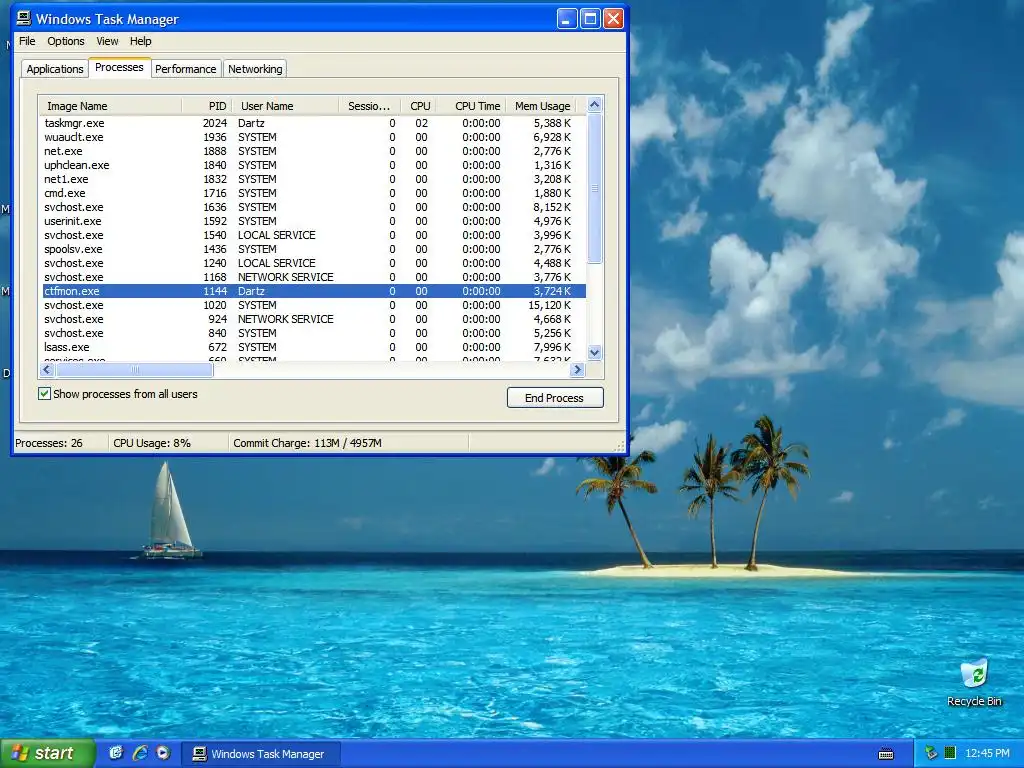
Task: Click the Show Desktop quick launch icon
Action: coord(116,753)
